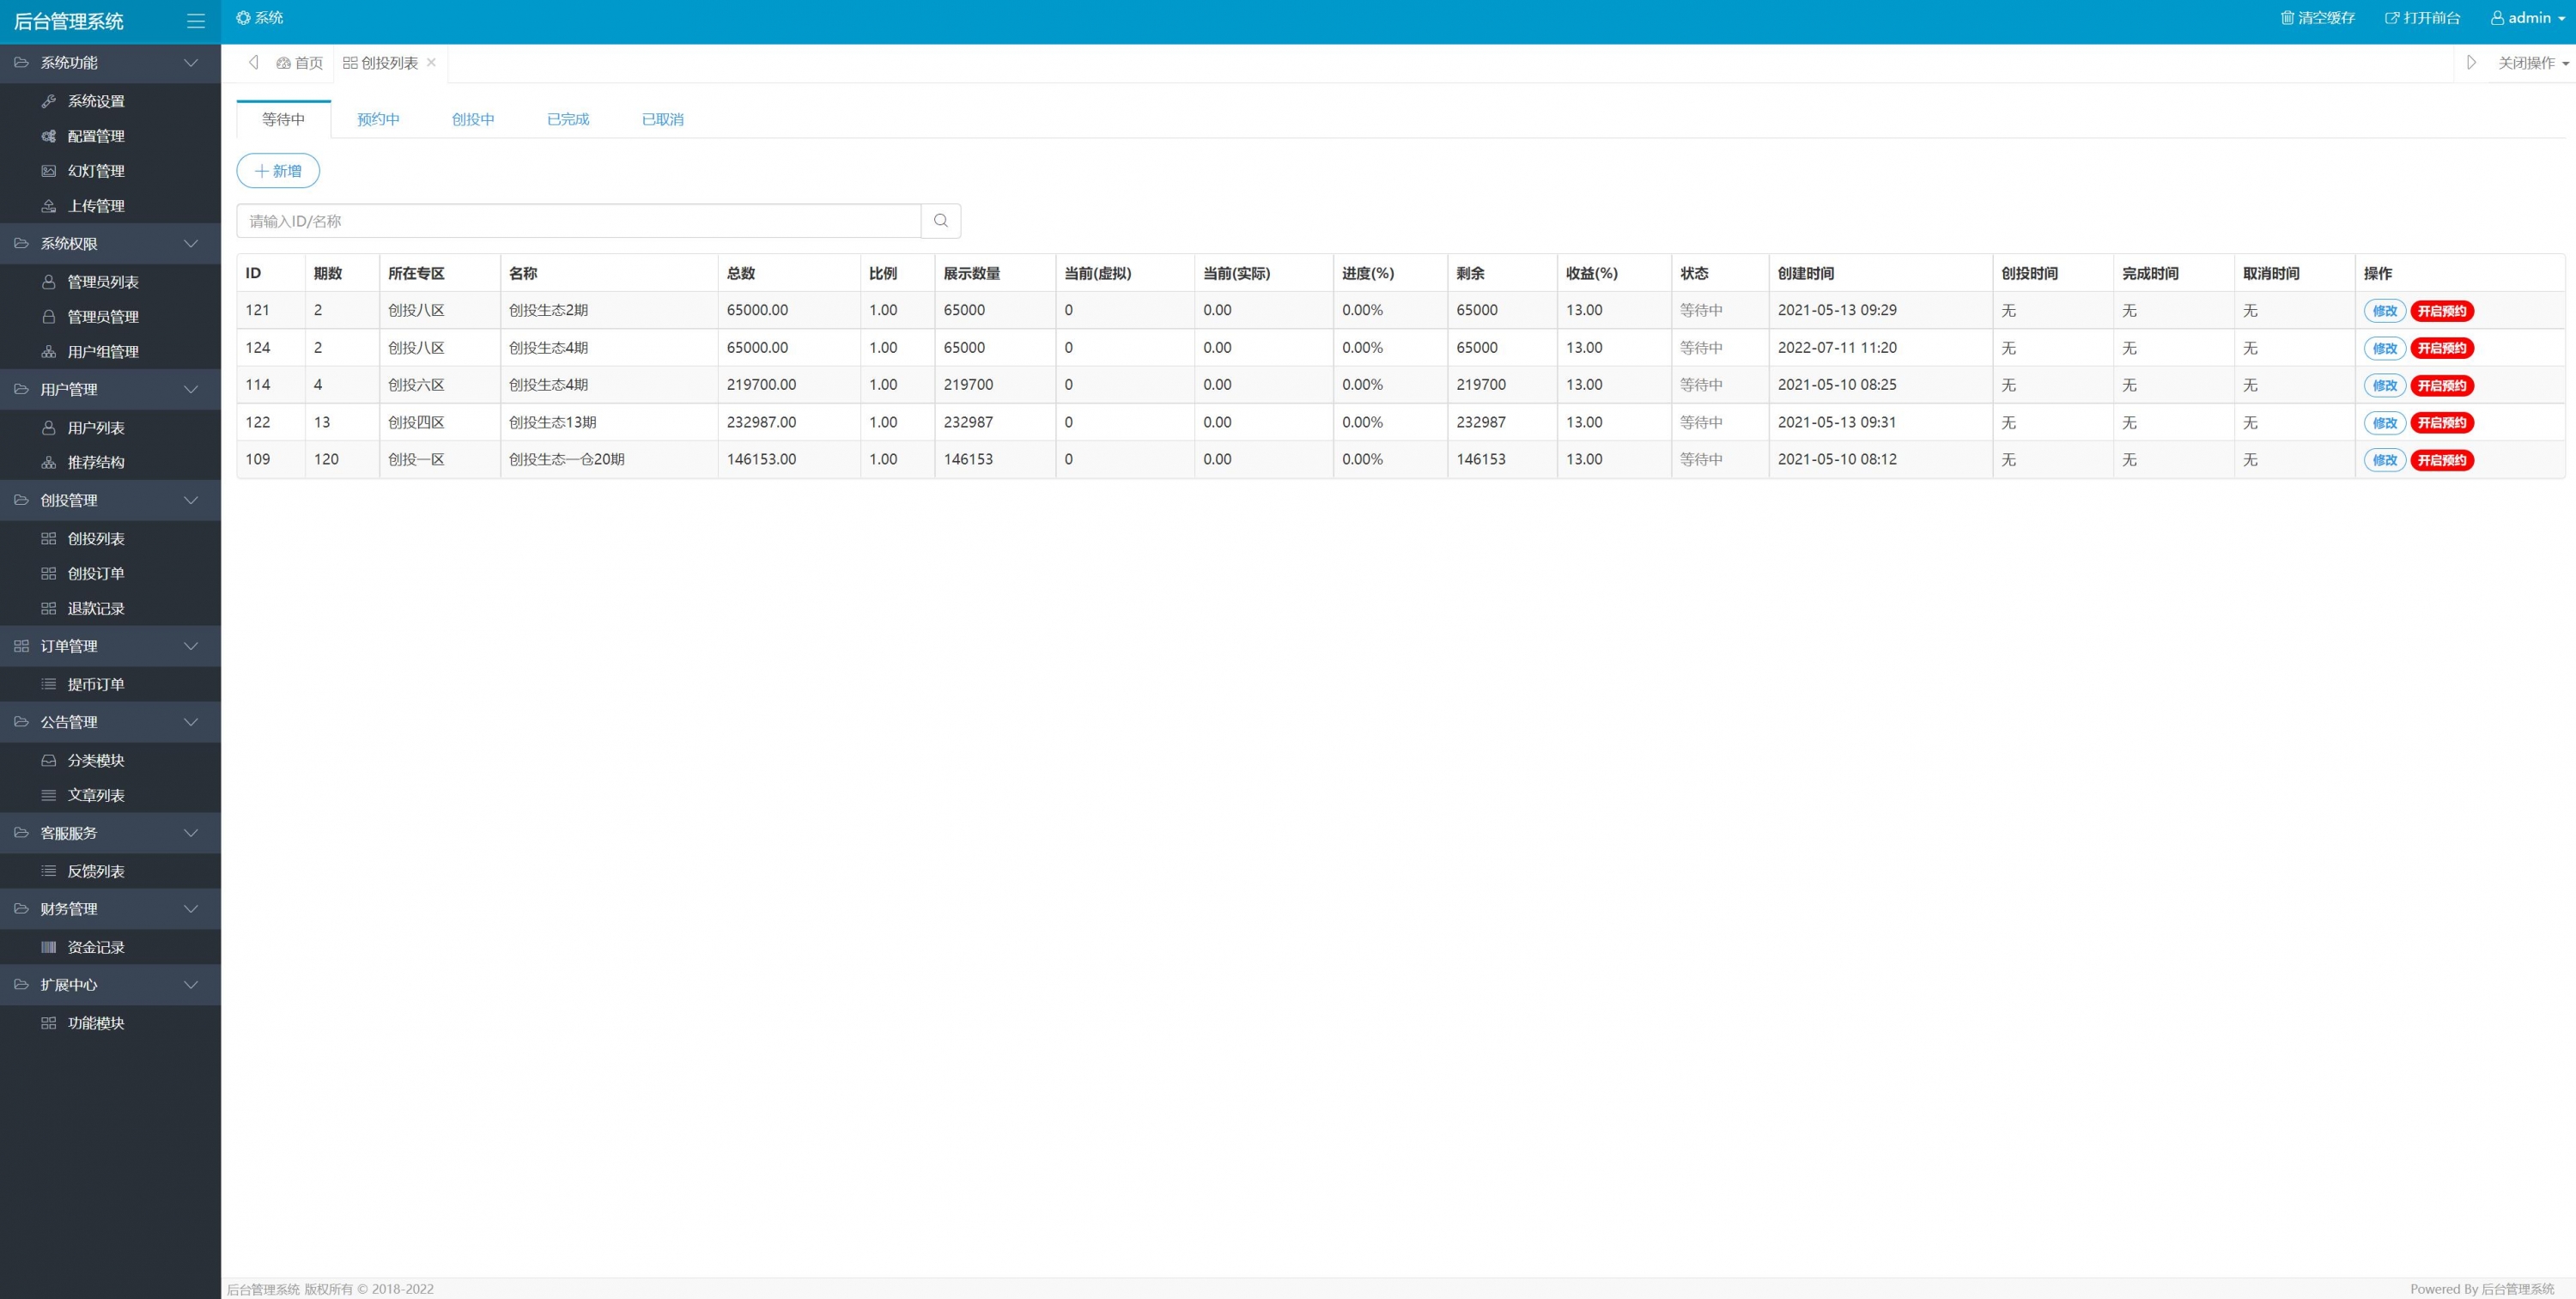Close the 创投列表 tab via its X
This screenshot has width=2576, height=1299.
coord(431,62)
